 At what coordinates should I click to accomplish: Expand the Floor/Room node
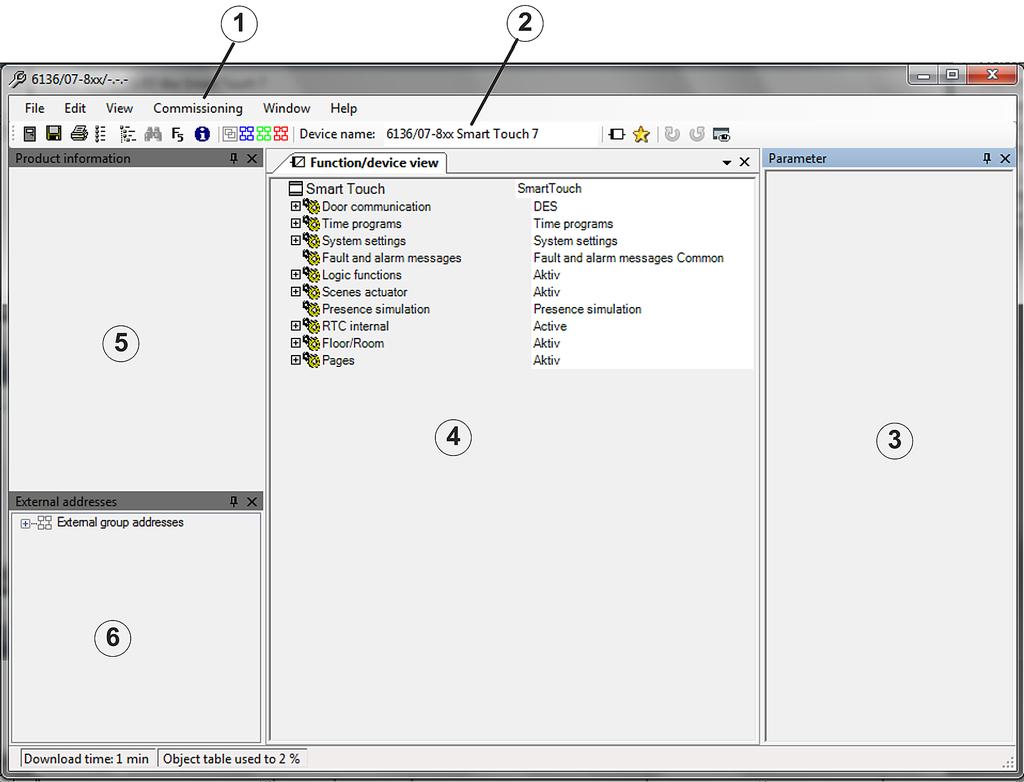point(296,342)
